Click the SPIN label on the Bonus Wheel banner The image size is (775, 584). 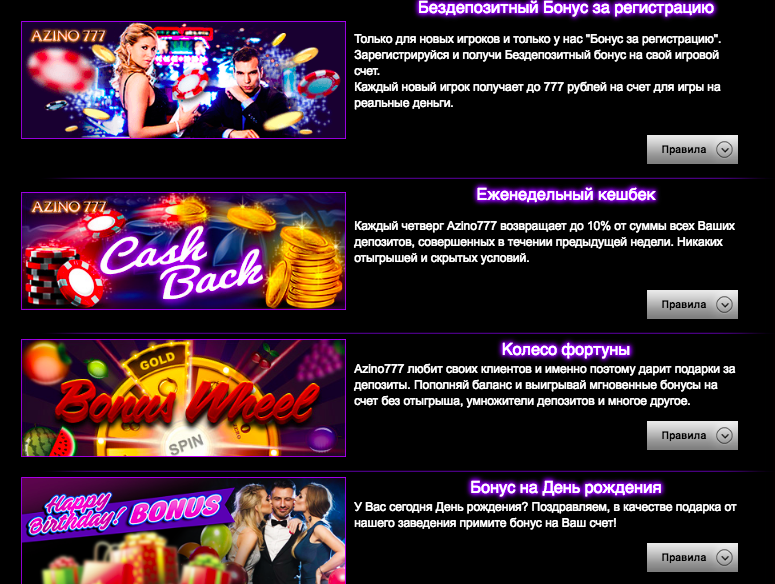[185, 445]
